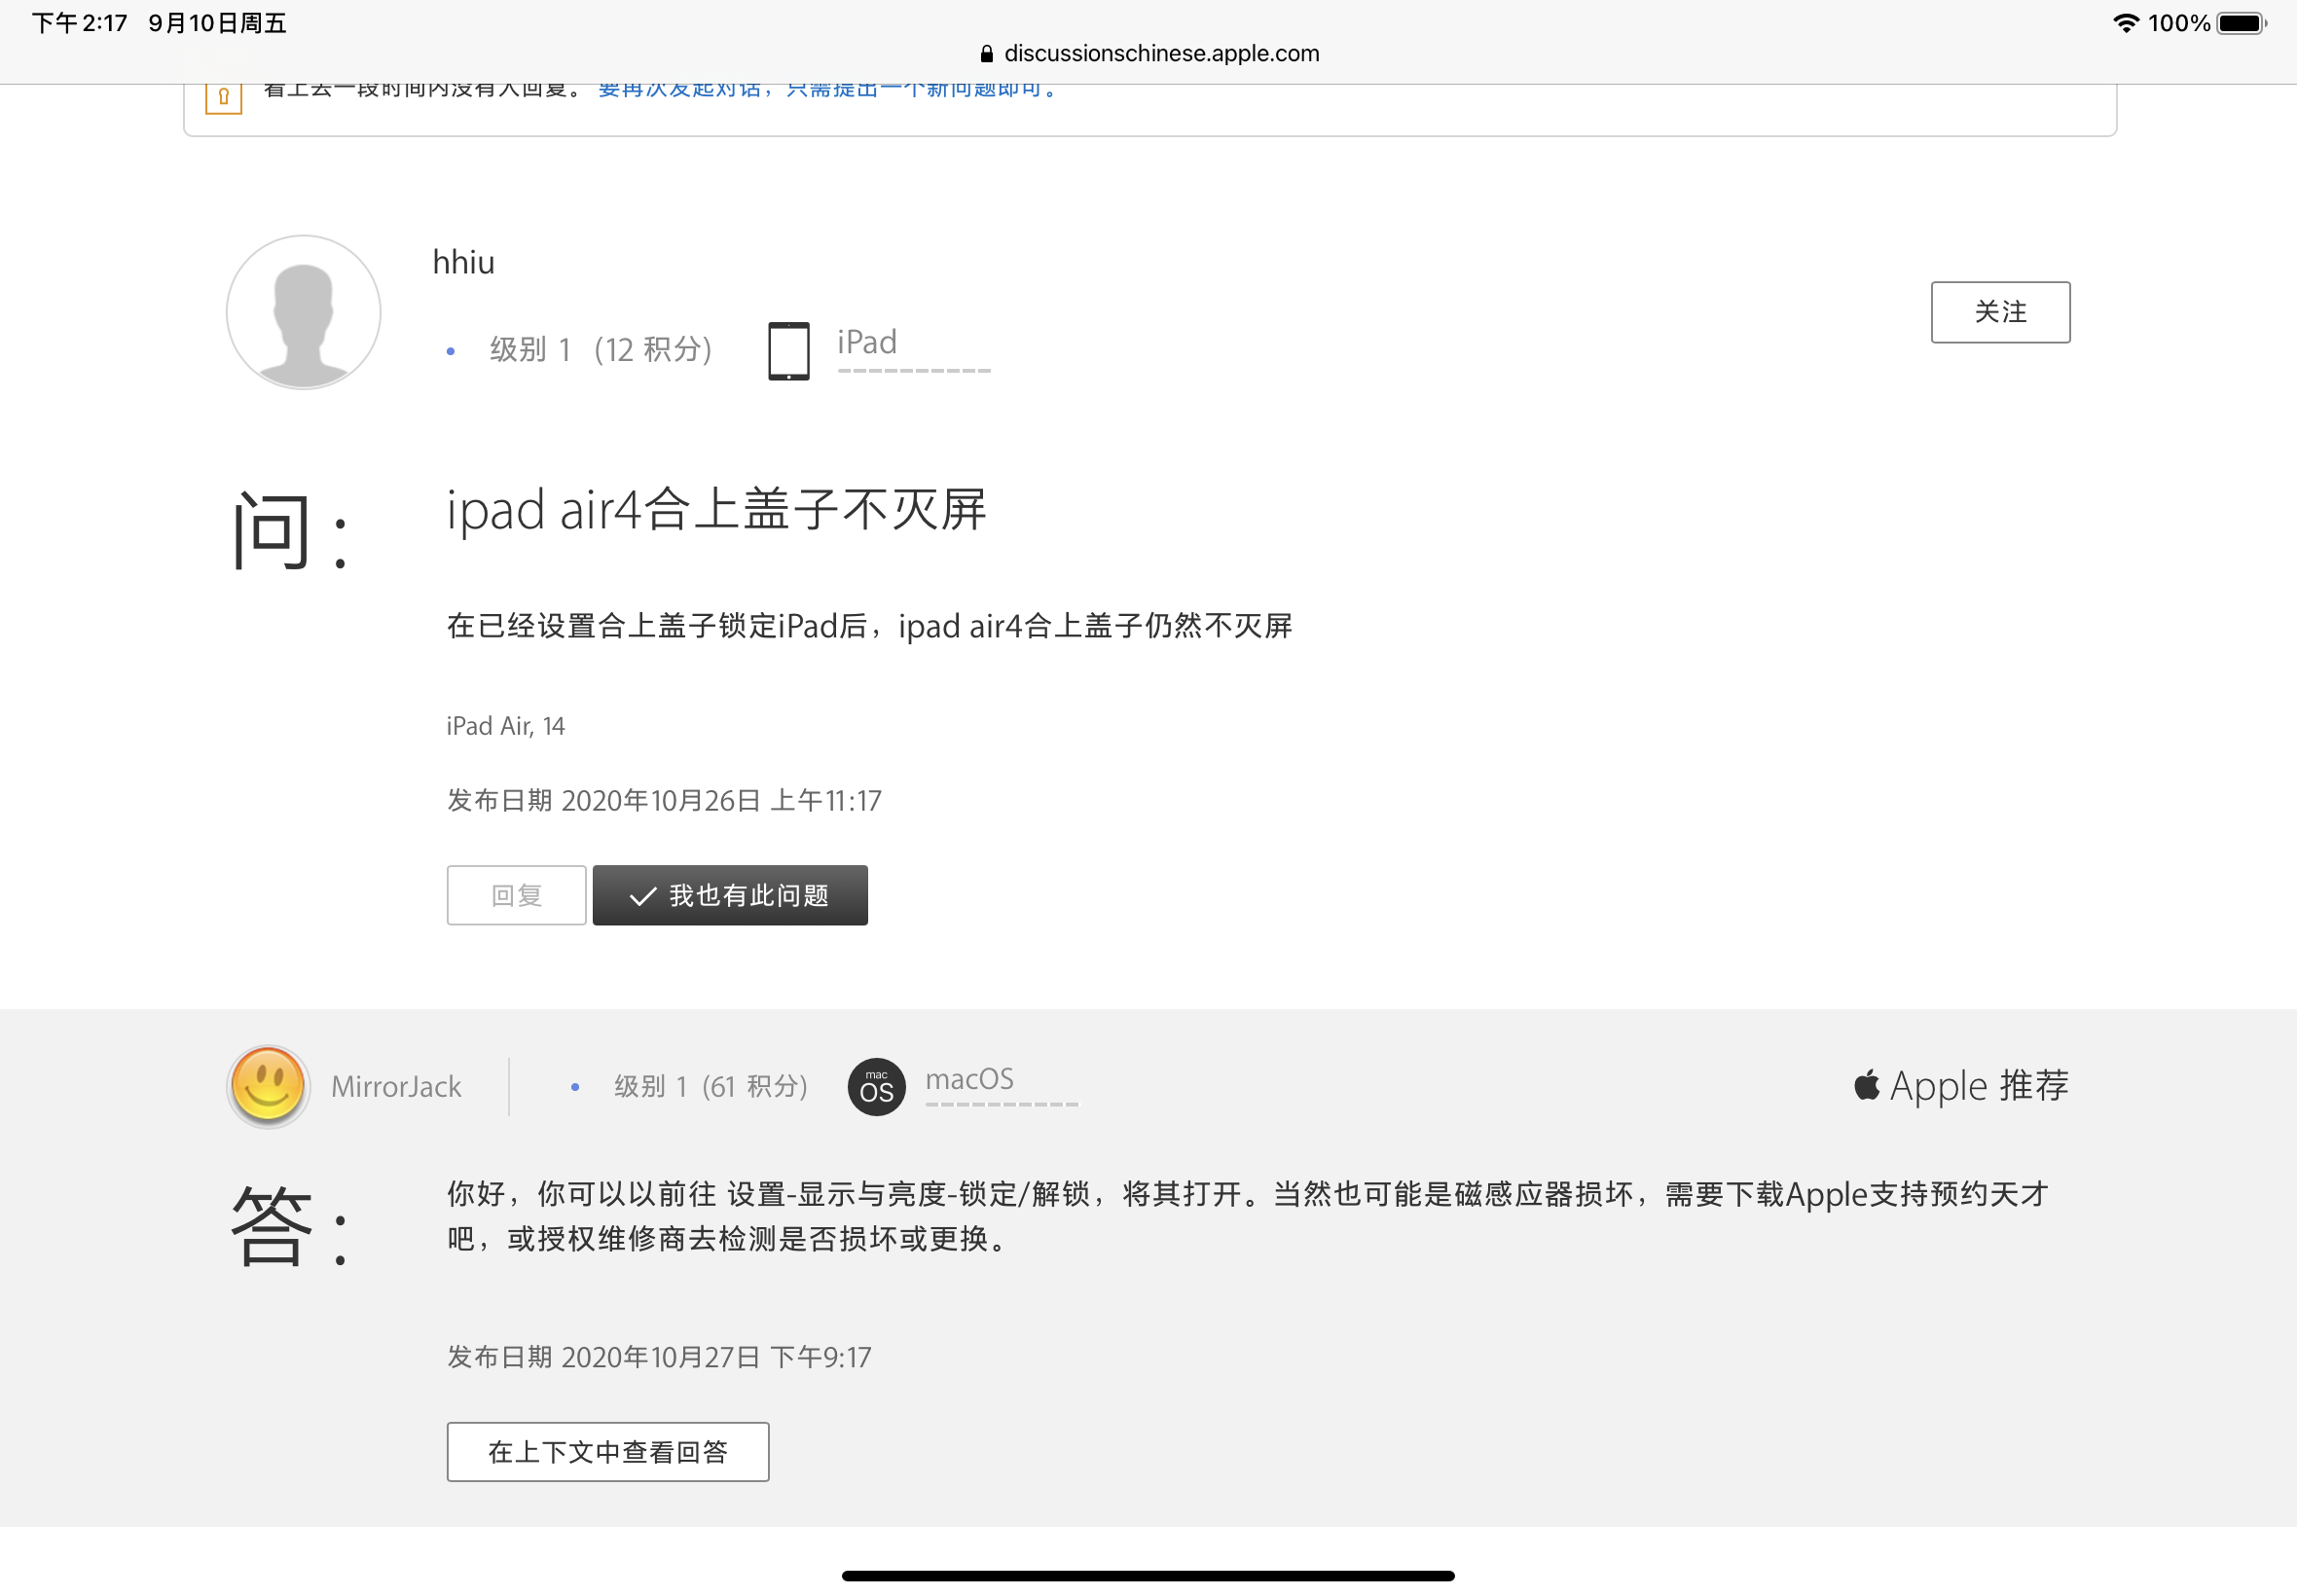Tap the battery status icon
The image size is (2297, 1596).
(x=2240, y=23)
